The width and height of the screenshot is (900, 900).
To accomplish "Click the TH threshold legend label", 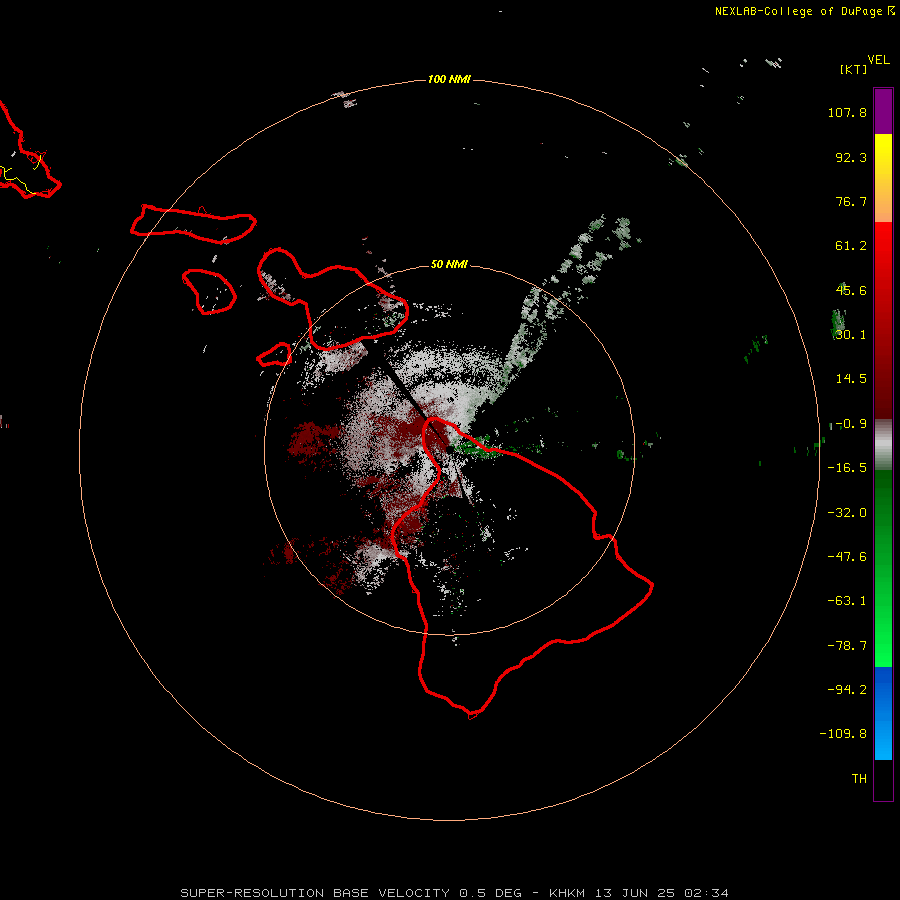I will (x=859, y=779).
